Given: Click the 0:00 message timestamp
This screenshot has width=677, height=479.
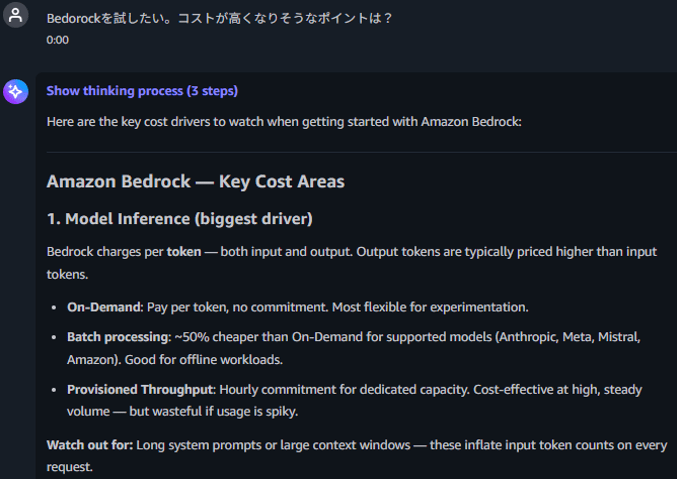Looking at the screenshot, I should pyautogui.click(x=57, y=40).
